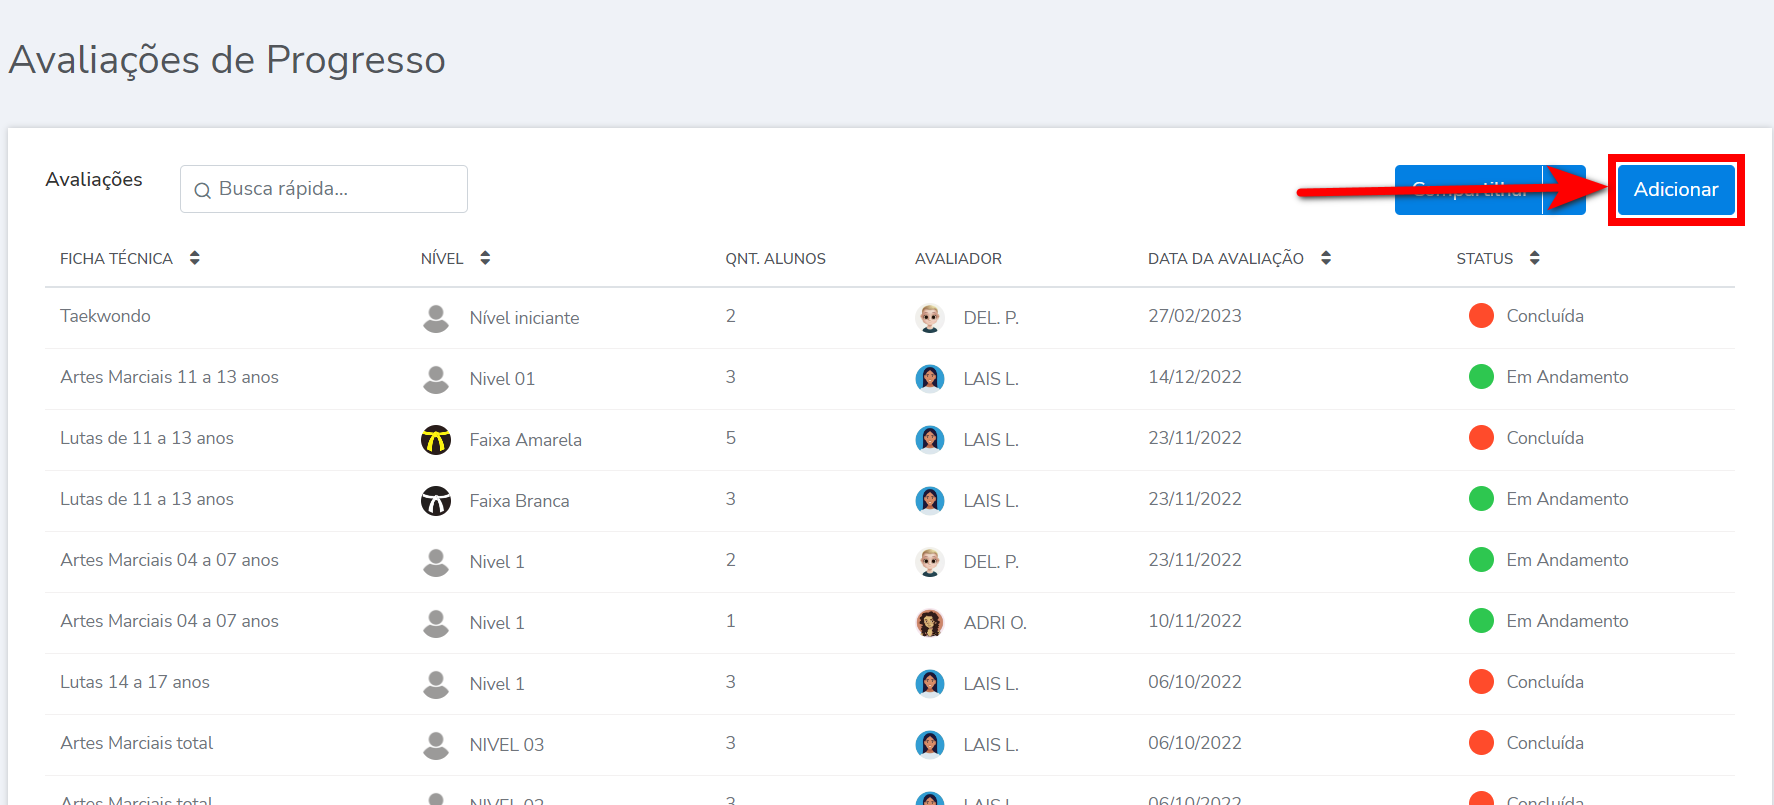Select the Artes Marciais 11 a 13 anos row
The width and height of the screenshot is (1774, 805).
(x=169, y=377)
